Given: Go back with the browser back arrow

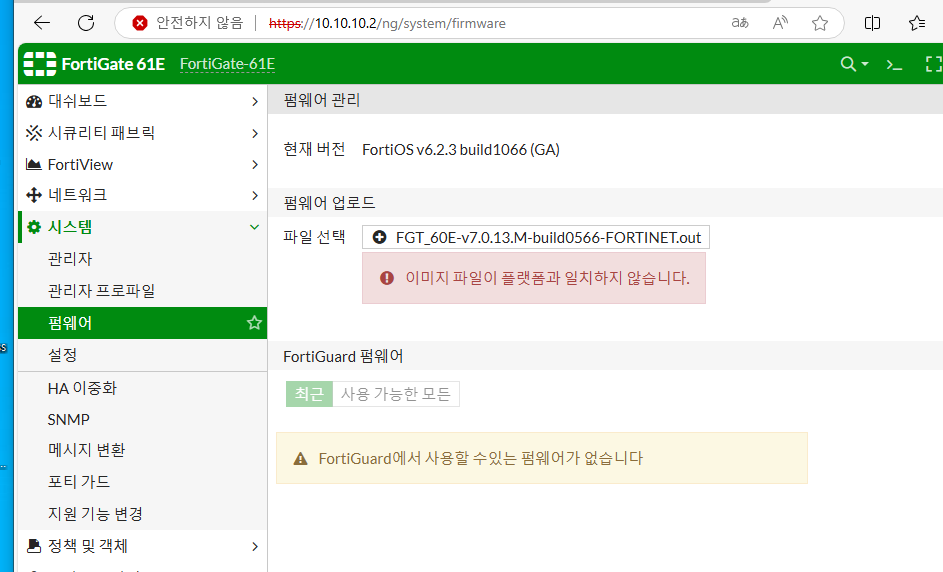Looking at the screenshot, I should coord(42,23).
